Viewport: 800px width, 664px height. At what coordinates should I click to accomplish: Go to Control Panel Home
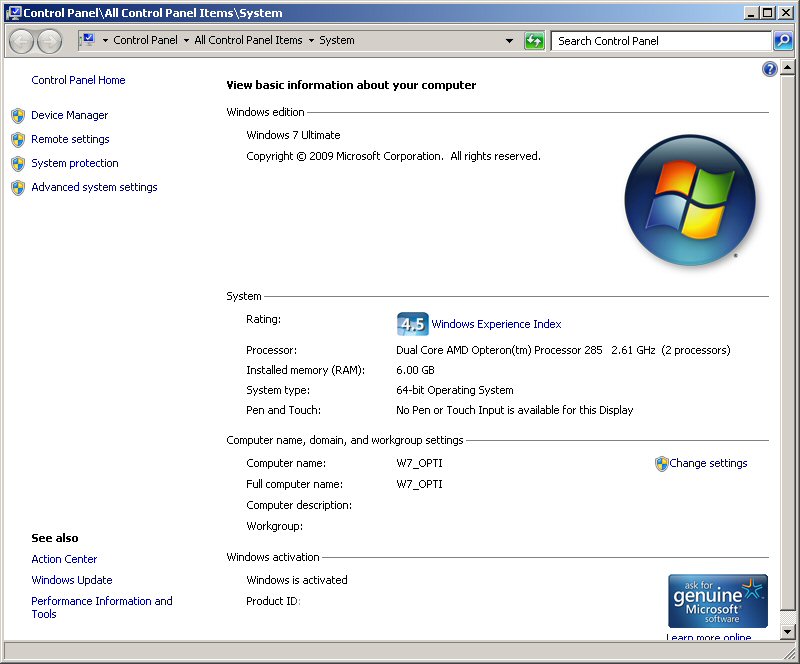(78, 80)
